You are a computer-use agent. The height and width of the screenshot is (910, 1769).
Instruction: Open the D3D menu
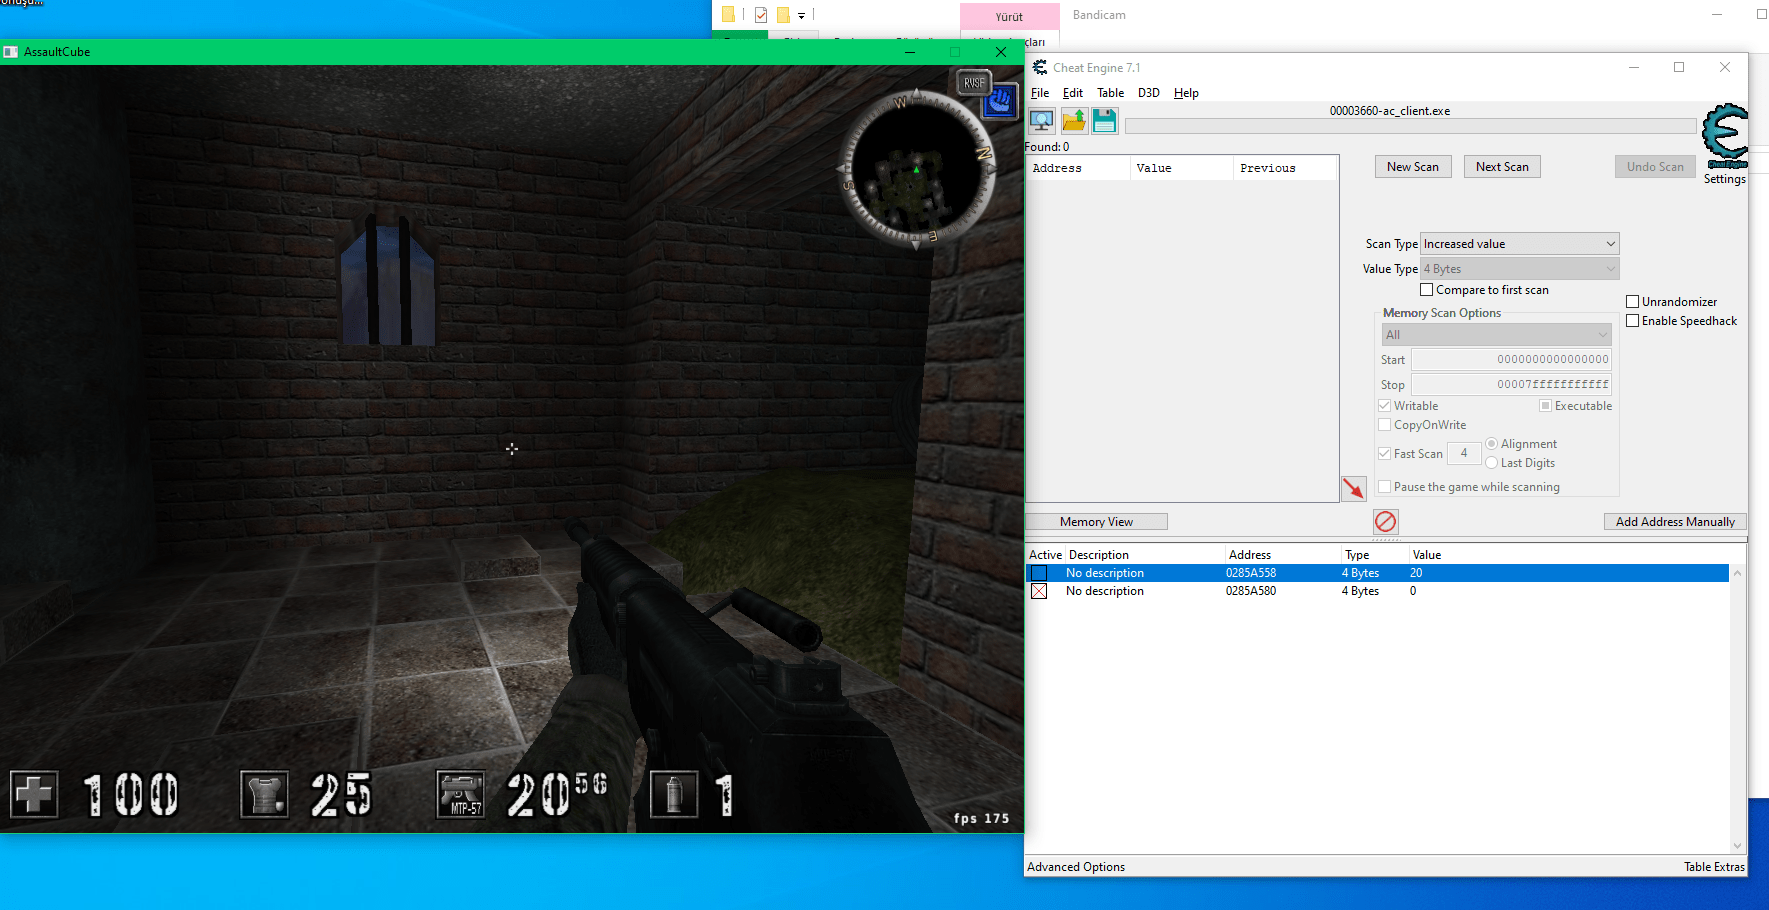[1149, 93]
